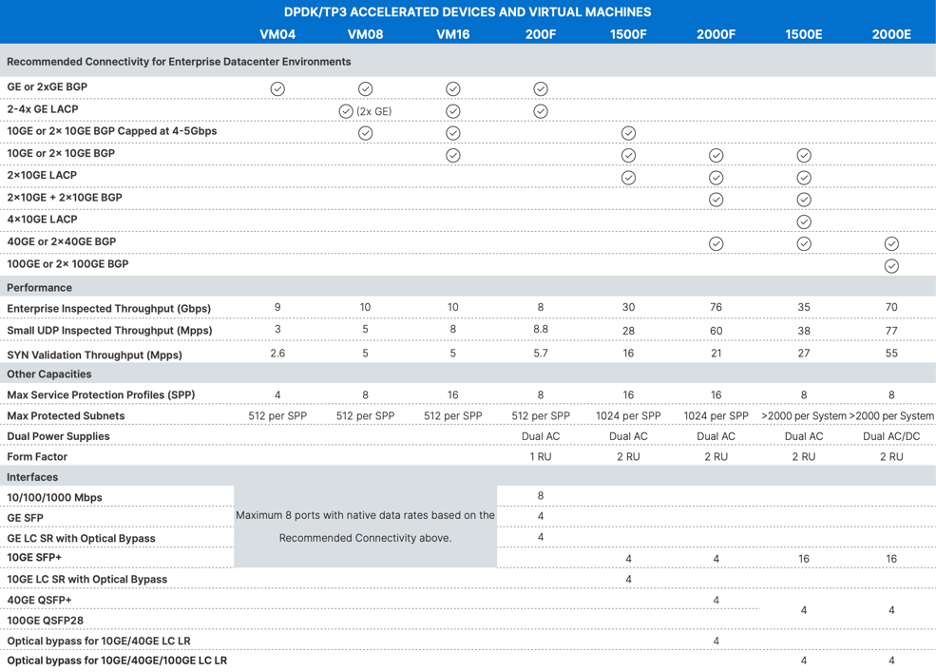Click the DPDK/TP3 Accelerated Devices title bar
The width and height of the screenshot is (936, 672).
point(468,12)
